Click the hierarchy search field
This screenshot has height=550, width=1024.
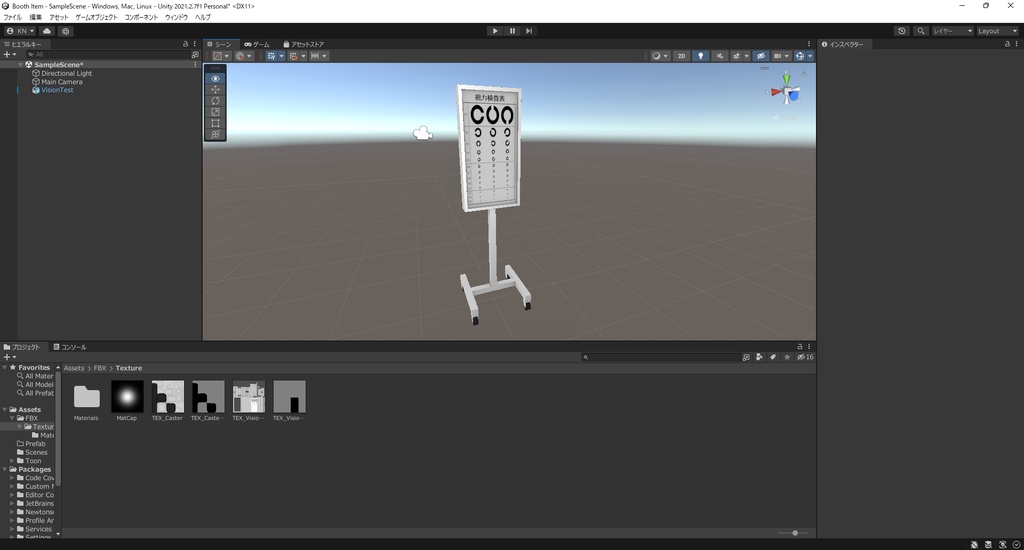pos(108,54)
